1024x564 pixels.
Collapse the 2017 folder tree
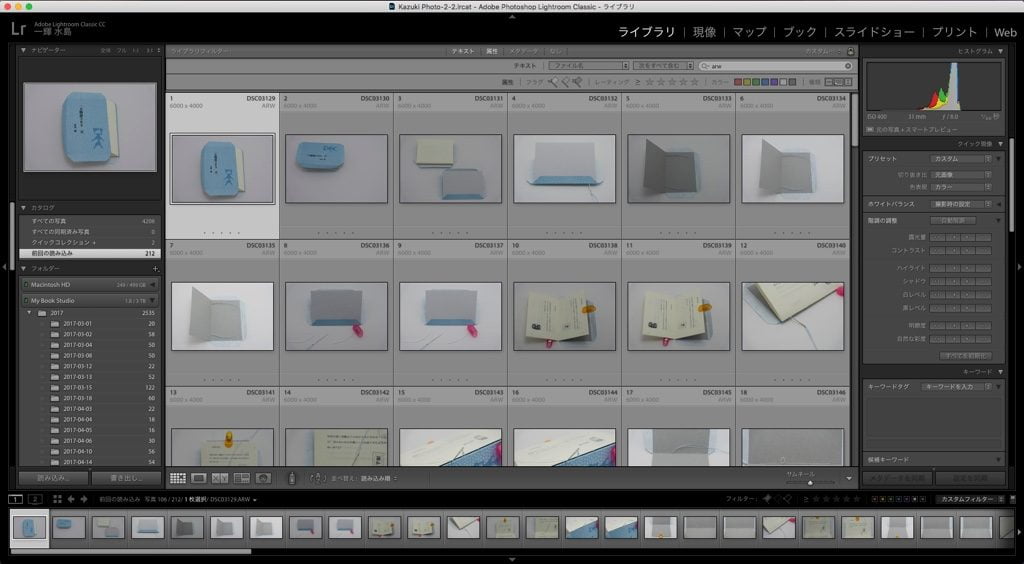pyautogui.click(x=29, y=313)
